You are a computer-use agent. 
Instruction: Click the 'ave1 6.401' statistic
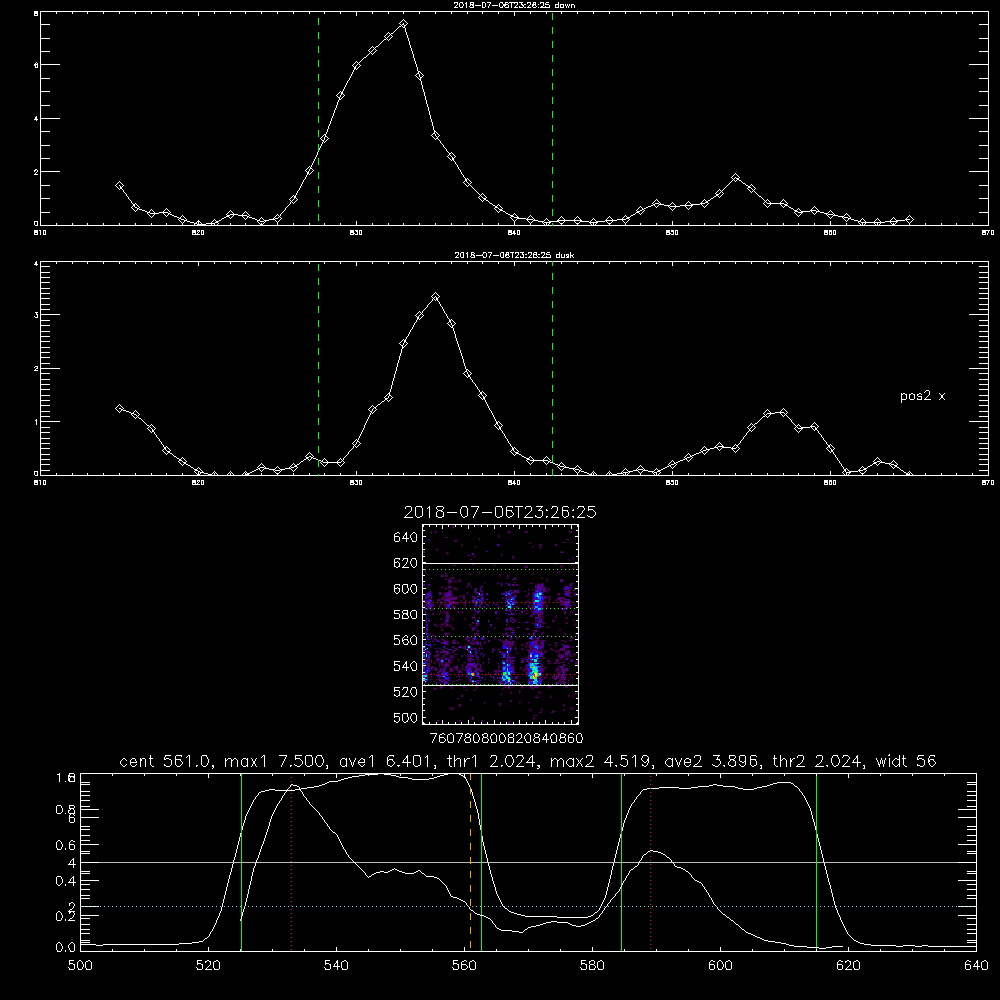pos(385,761)
